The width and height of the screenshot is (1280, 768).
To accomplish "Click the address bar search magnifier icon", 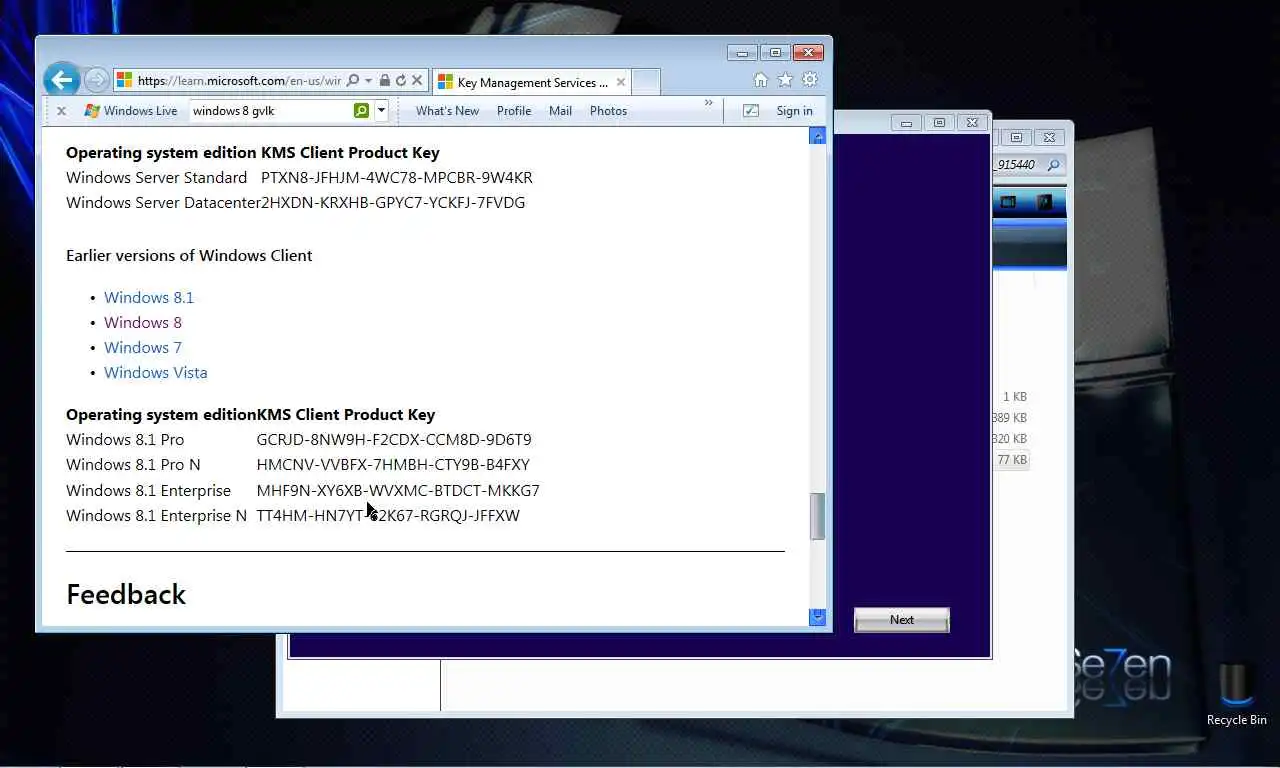I will point(352,81).
